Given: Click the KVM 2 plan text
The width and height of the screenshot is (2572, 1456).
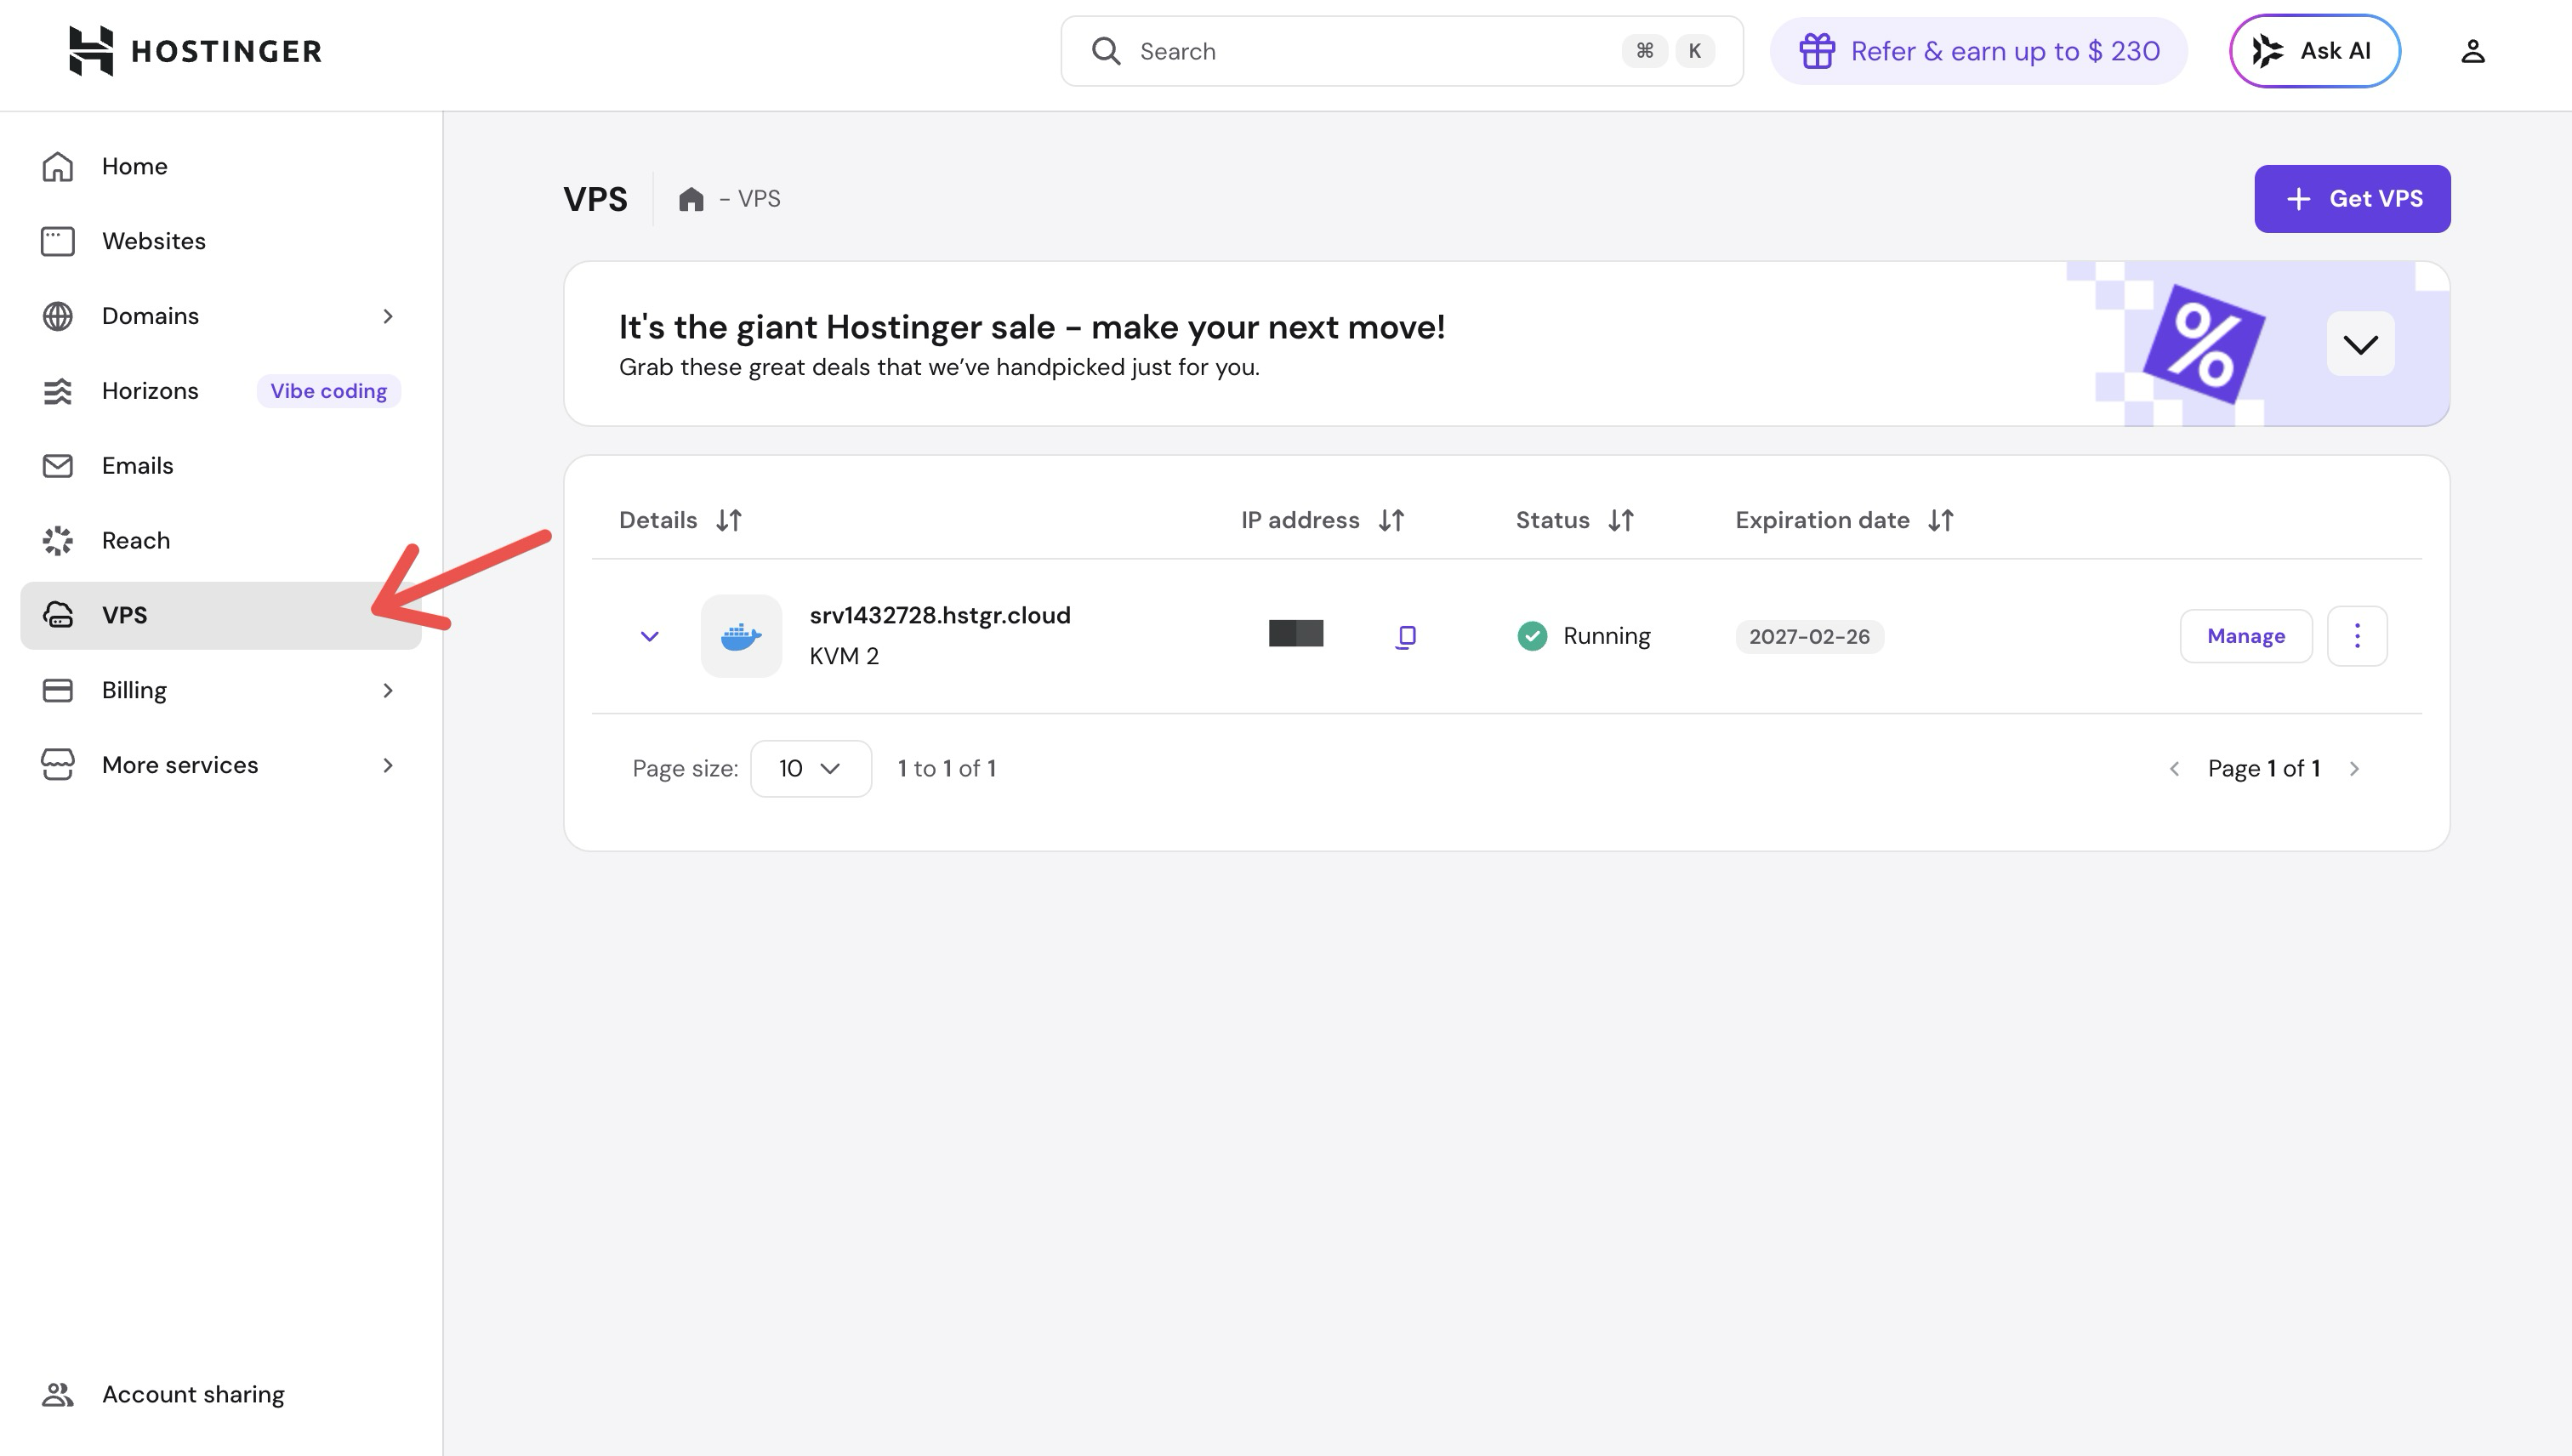Looking at the screenshot, I should (844, 657).
